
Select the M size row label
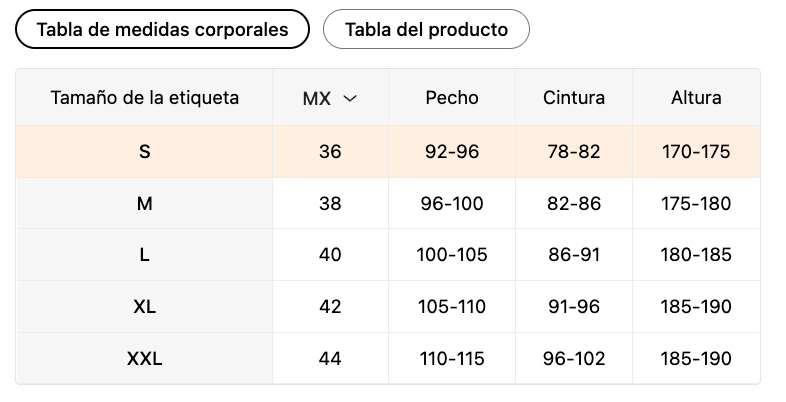[x=145, y=204]
